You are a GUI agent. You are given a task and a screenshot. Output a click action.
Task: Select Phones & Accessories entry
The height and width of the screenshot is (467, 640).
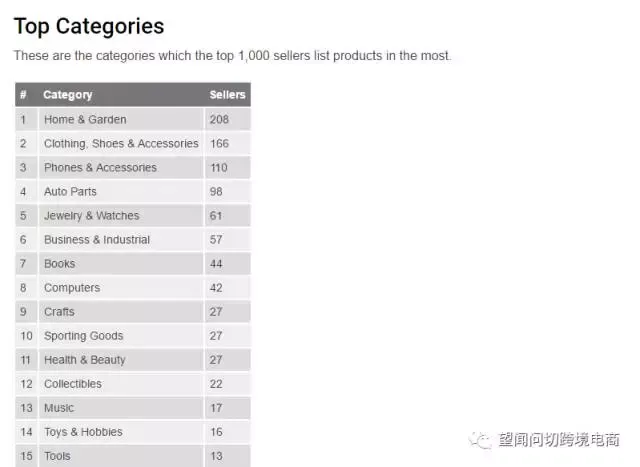[x=100, y=168]
